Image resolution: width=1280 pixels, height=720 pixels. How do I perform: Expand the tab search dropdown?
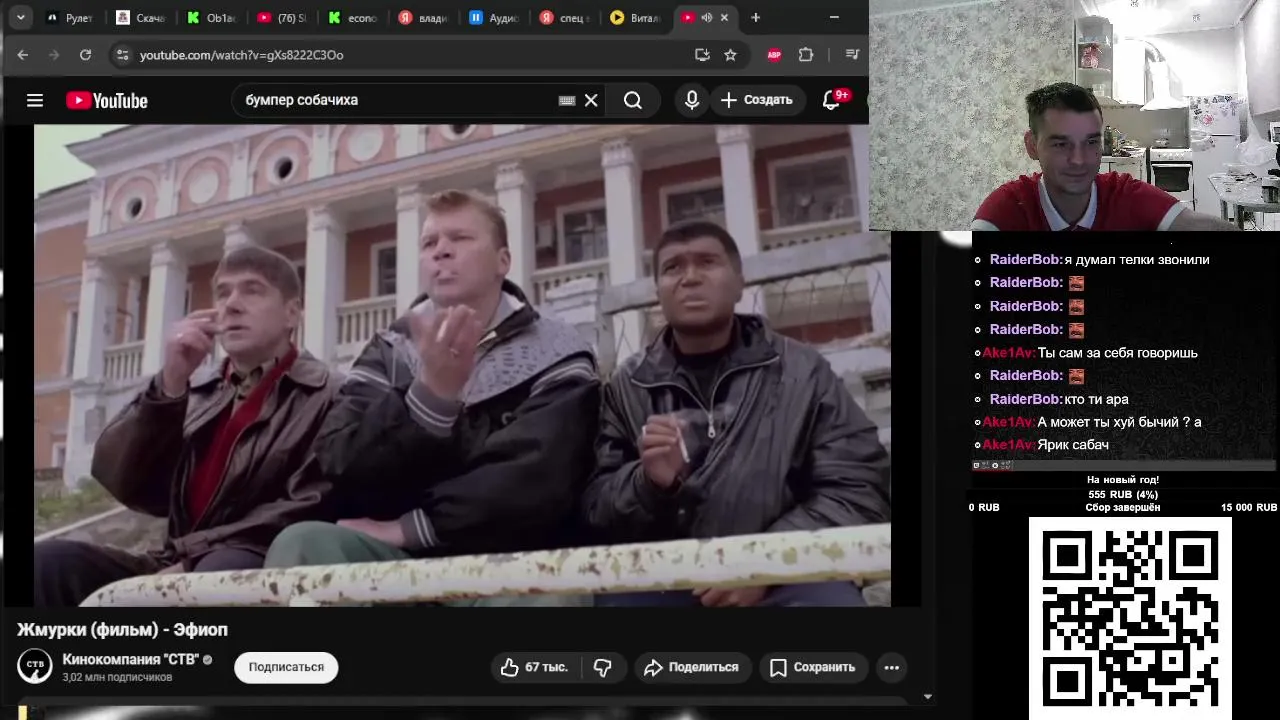point(20,18)
